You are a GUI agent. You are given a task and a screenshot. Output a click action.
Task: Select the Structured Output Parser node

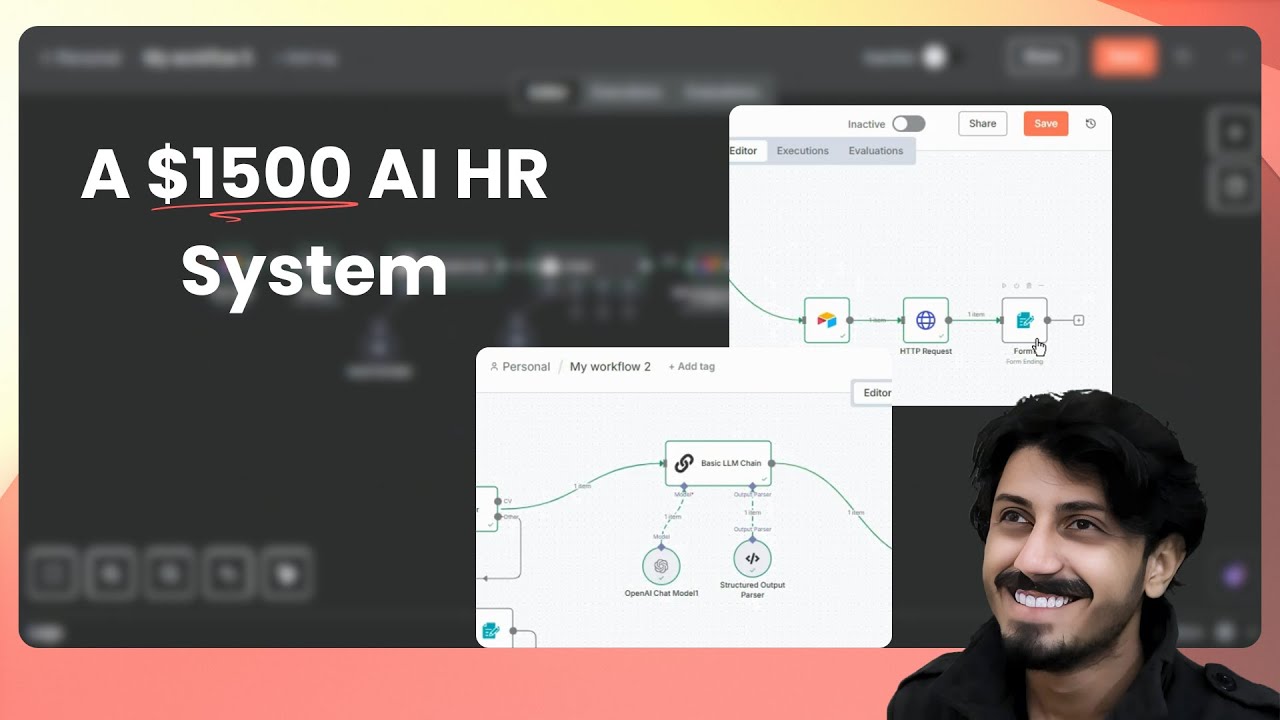(x=752, y=559)
